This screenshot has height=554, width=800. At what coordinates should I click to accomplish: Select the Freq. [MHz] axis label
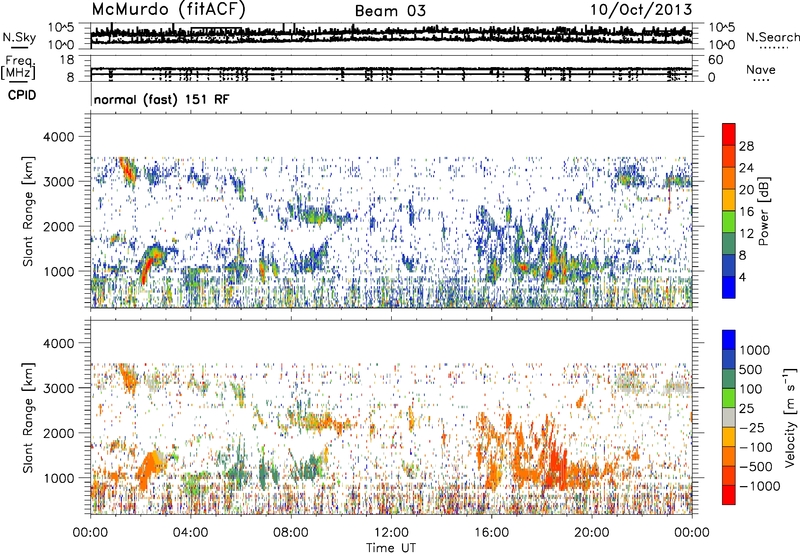(x=19, y=68)
